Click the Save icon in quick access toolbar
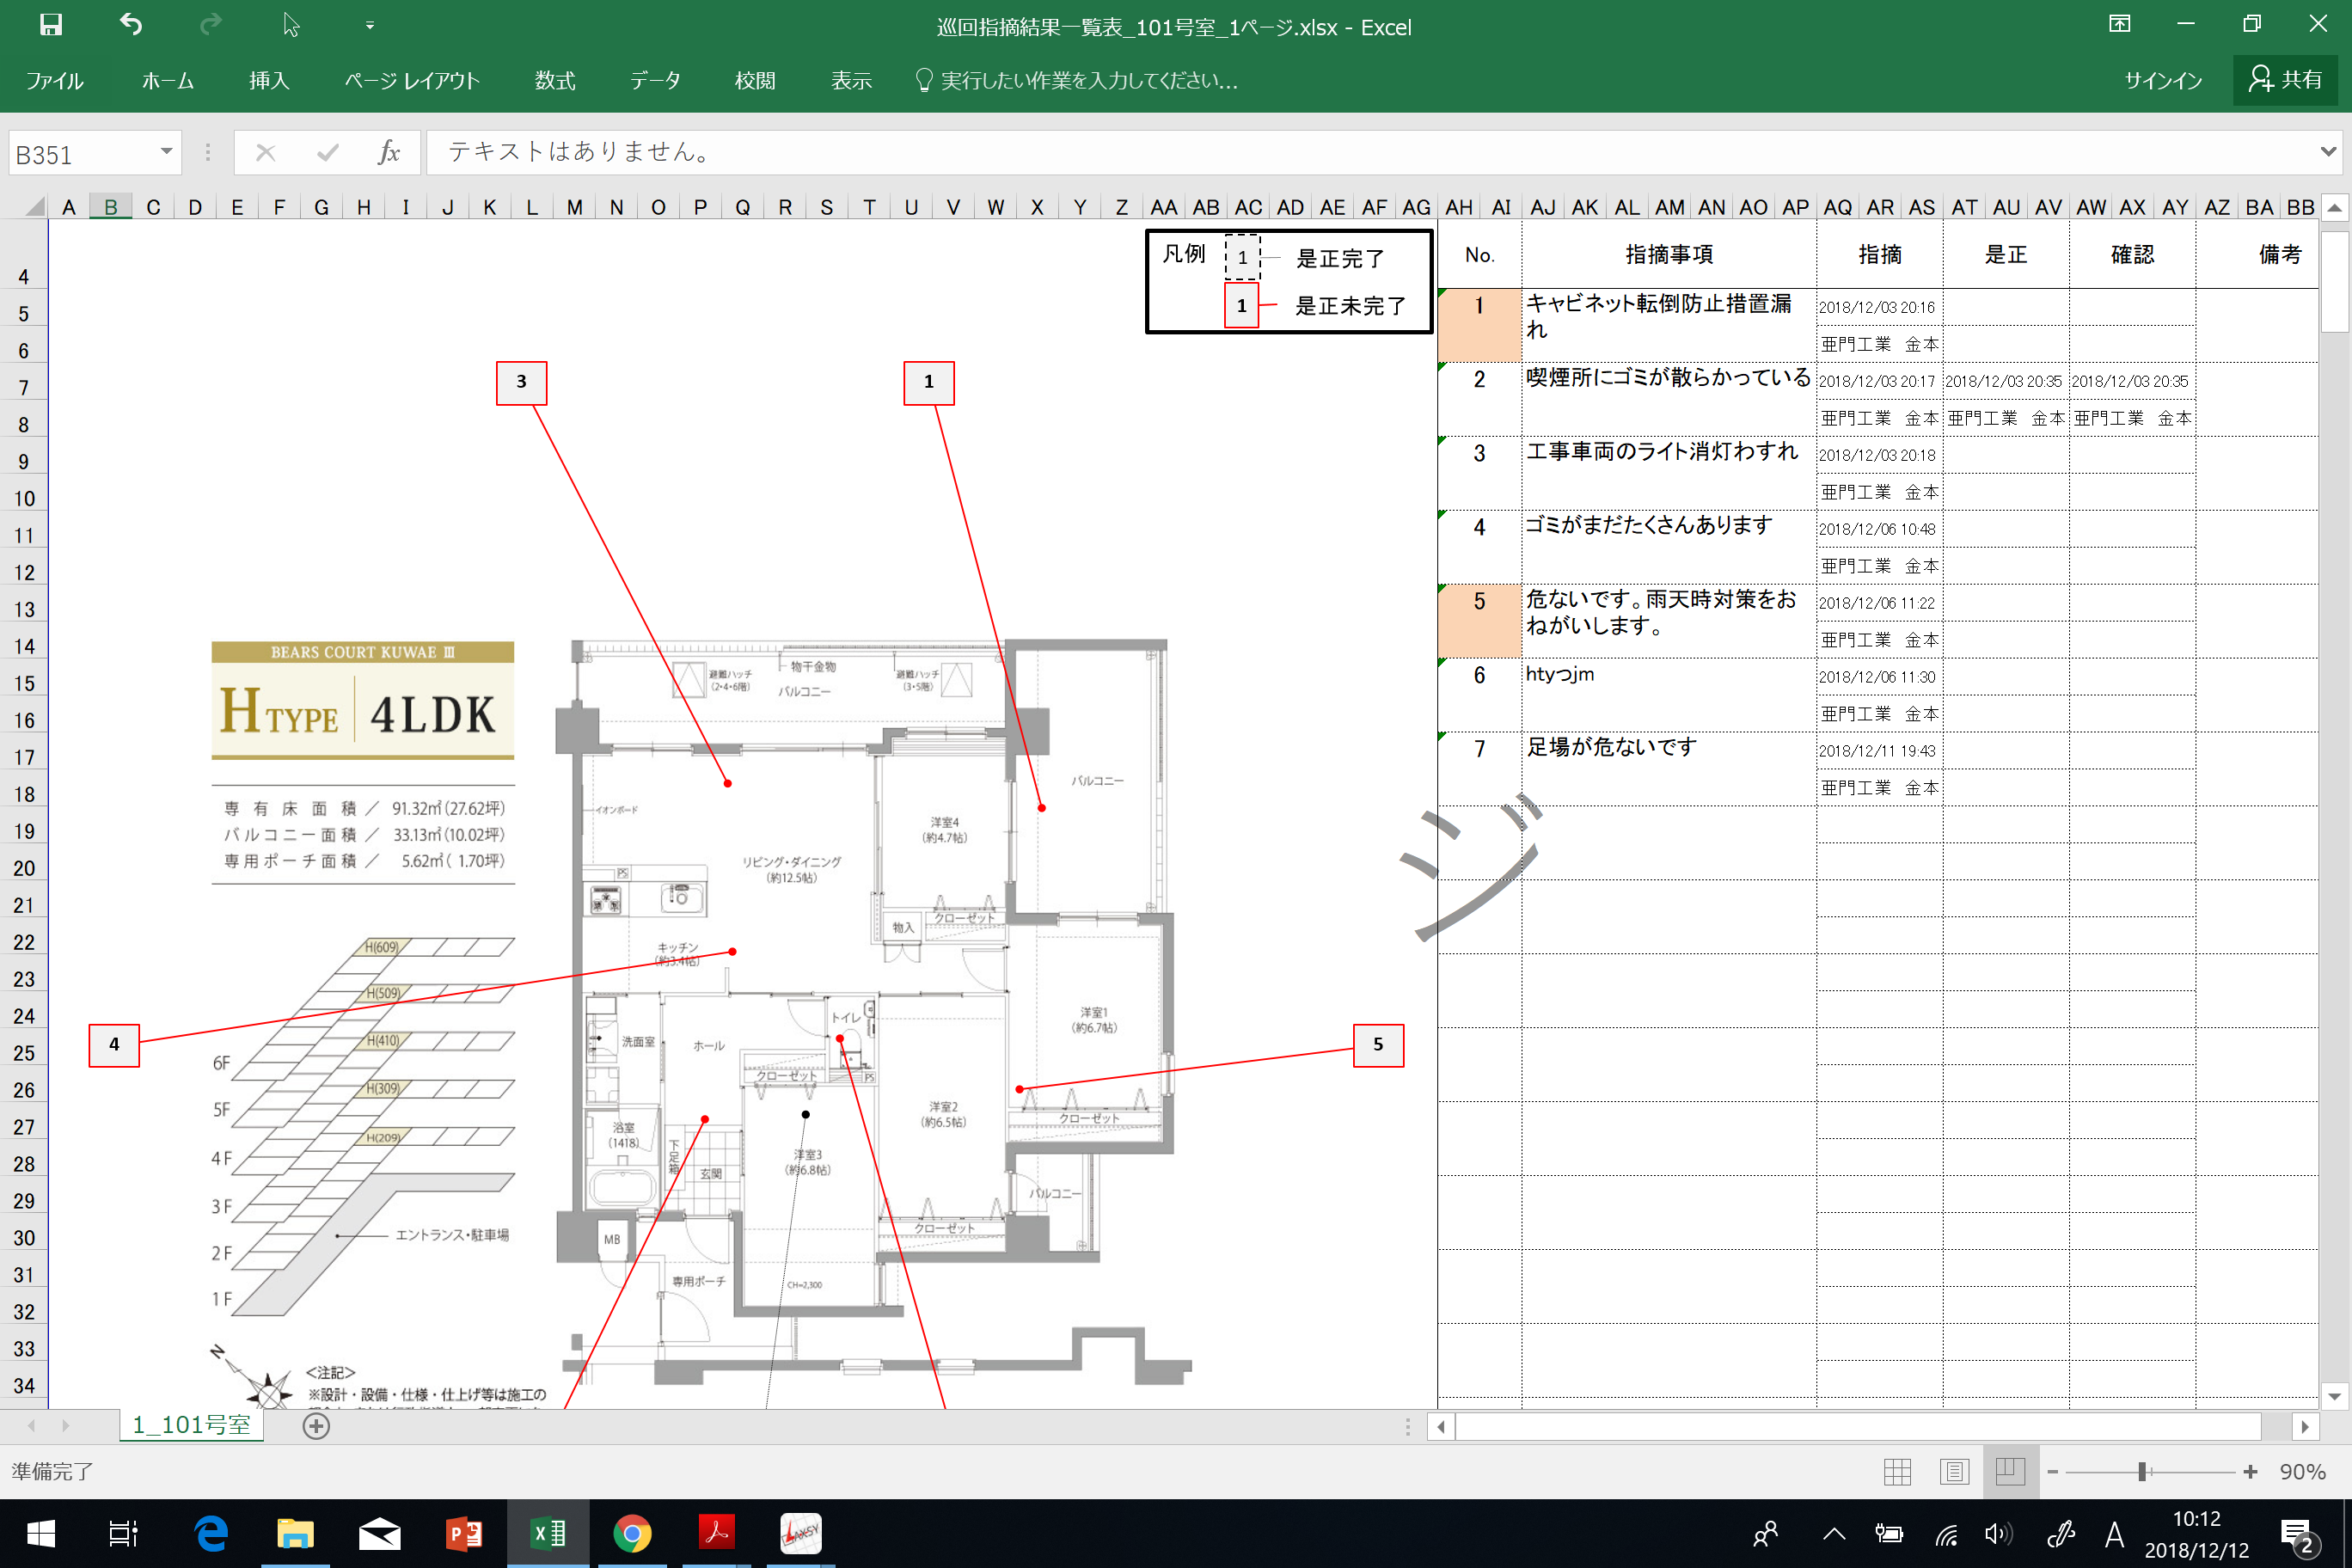 (x=50, y=25)
